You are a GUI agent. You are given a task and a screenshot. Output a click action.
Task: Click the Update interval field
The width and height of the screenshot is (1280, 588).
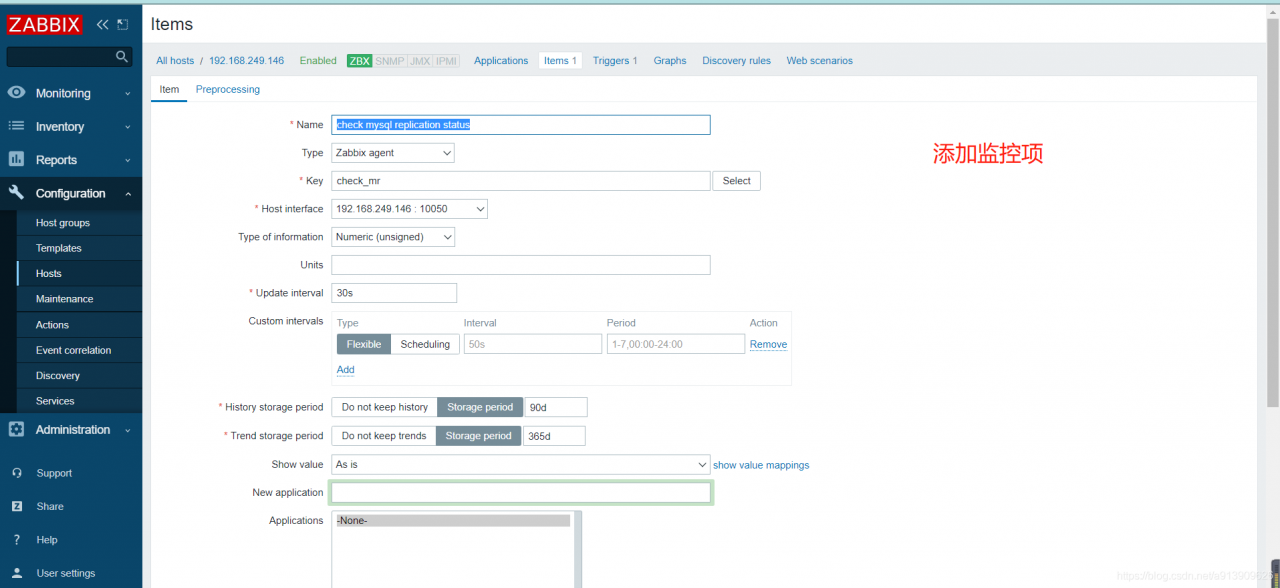click(394, 293)
